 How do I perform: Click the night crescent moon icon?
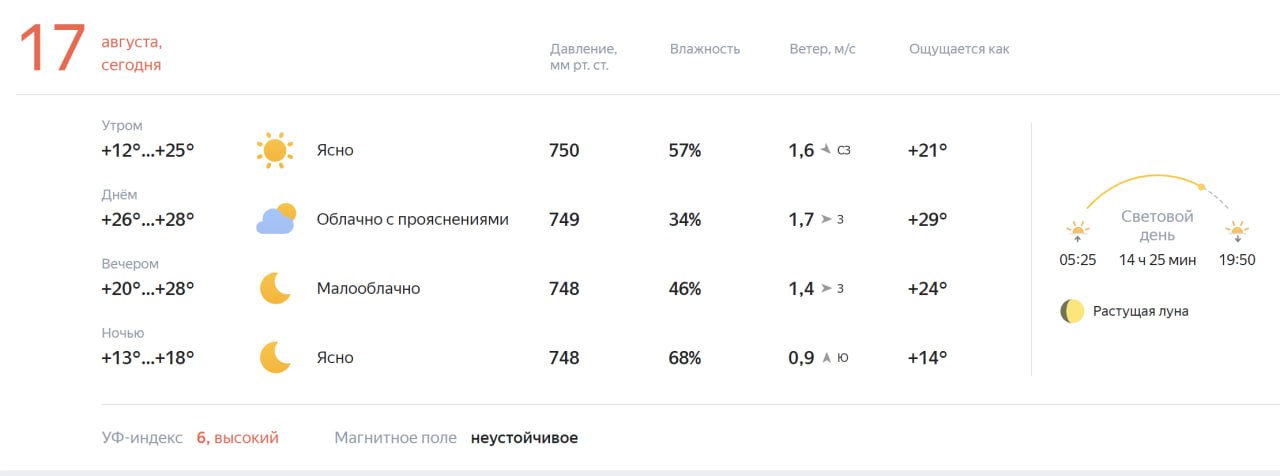click(275, 357)
